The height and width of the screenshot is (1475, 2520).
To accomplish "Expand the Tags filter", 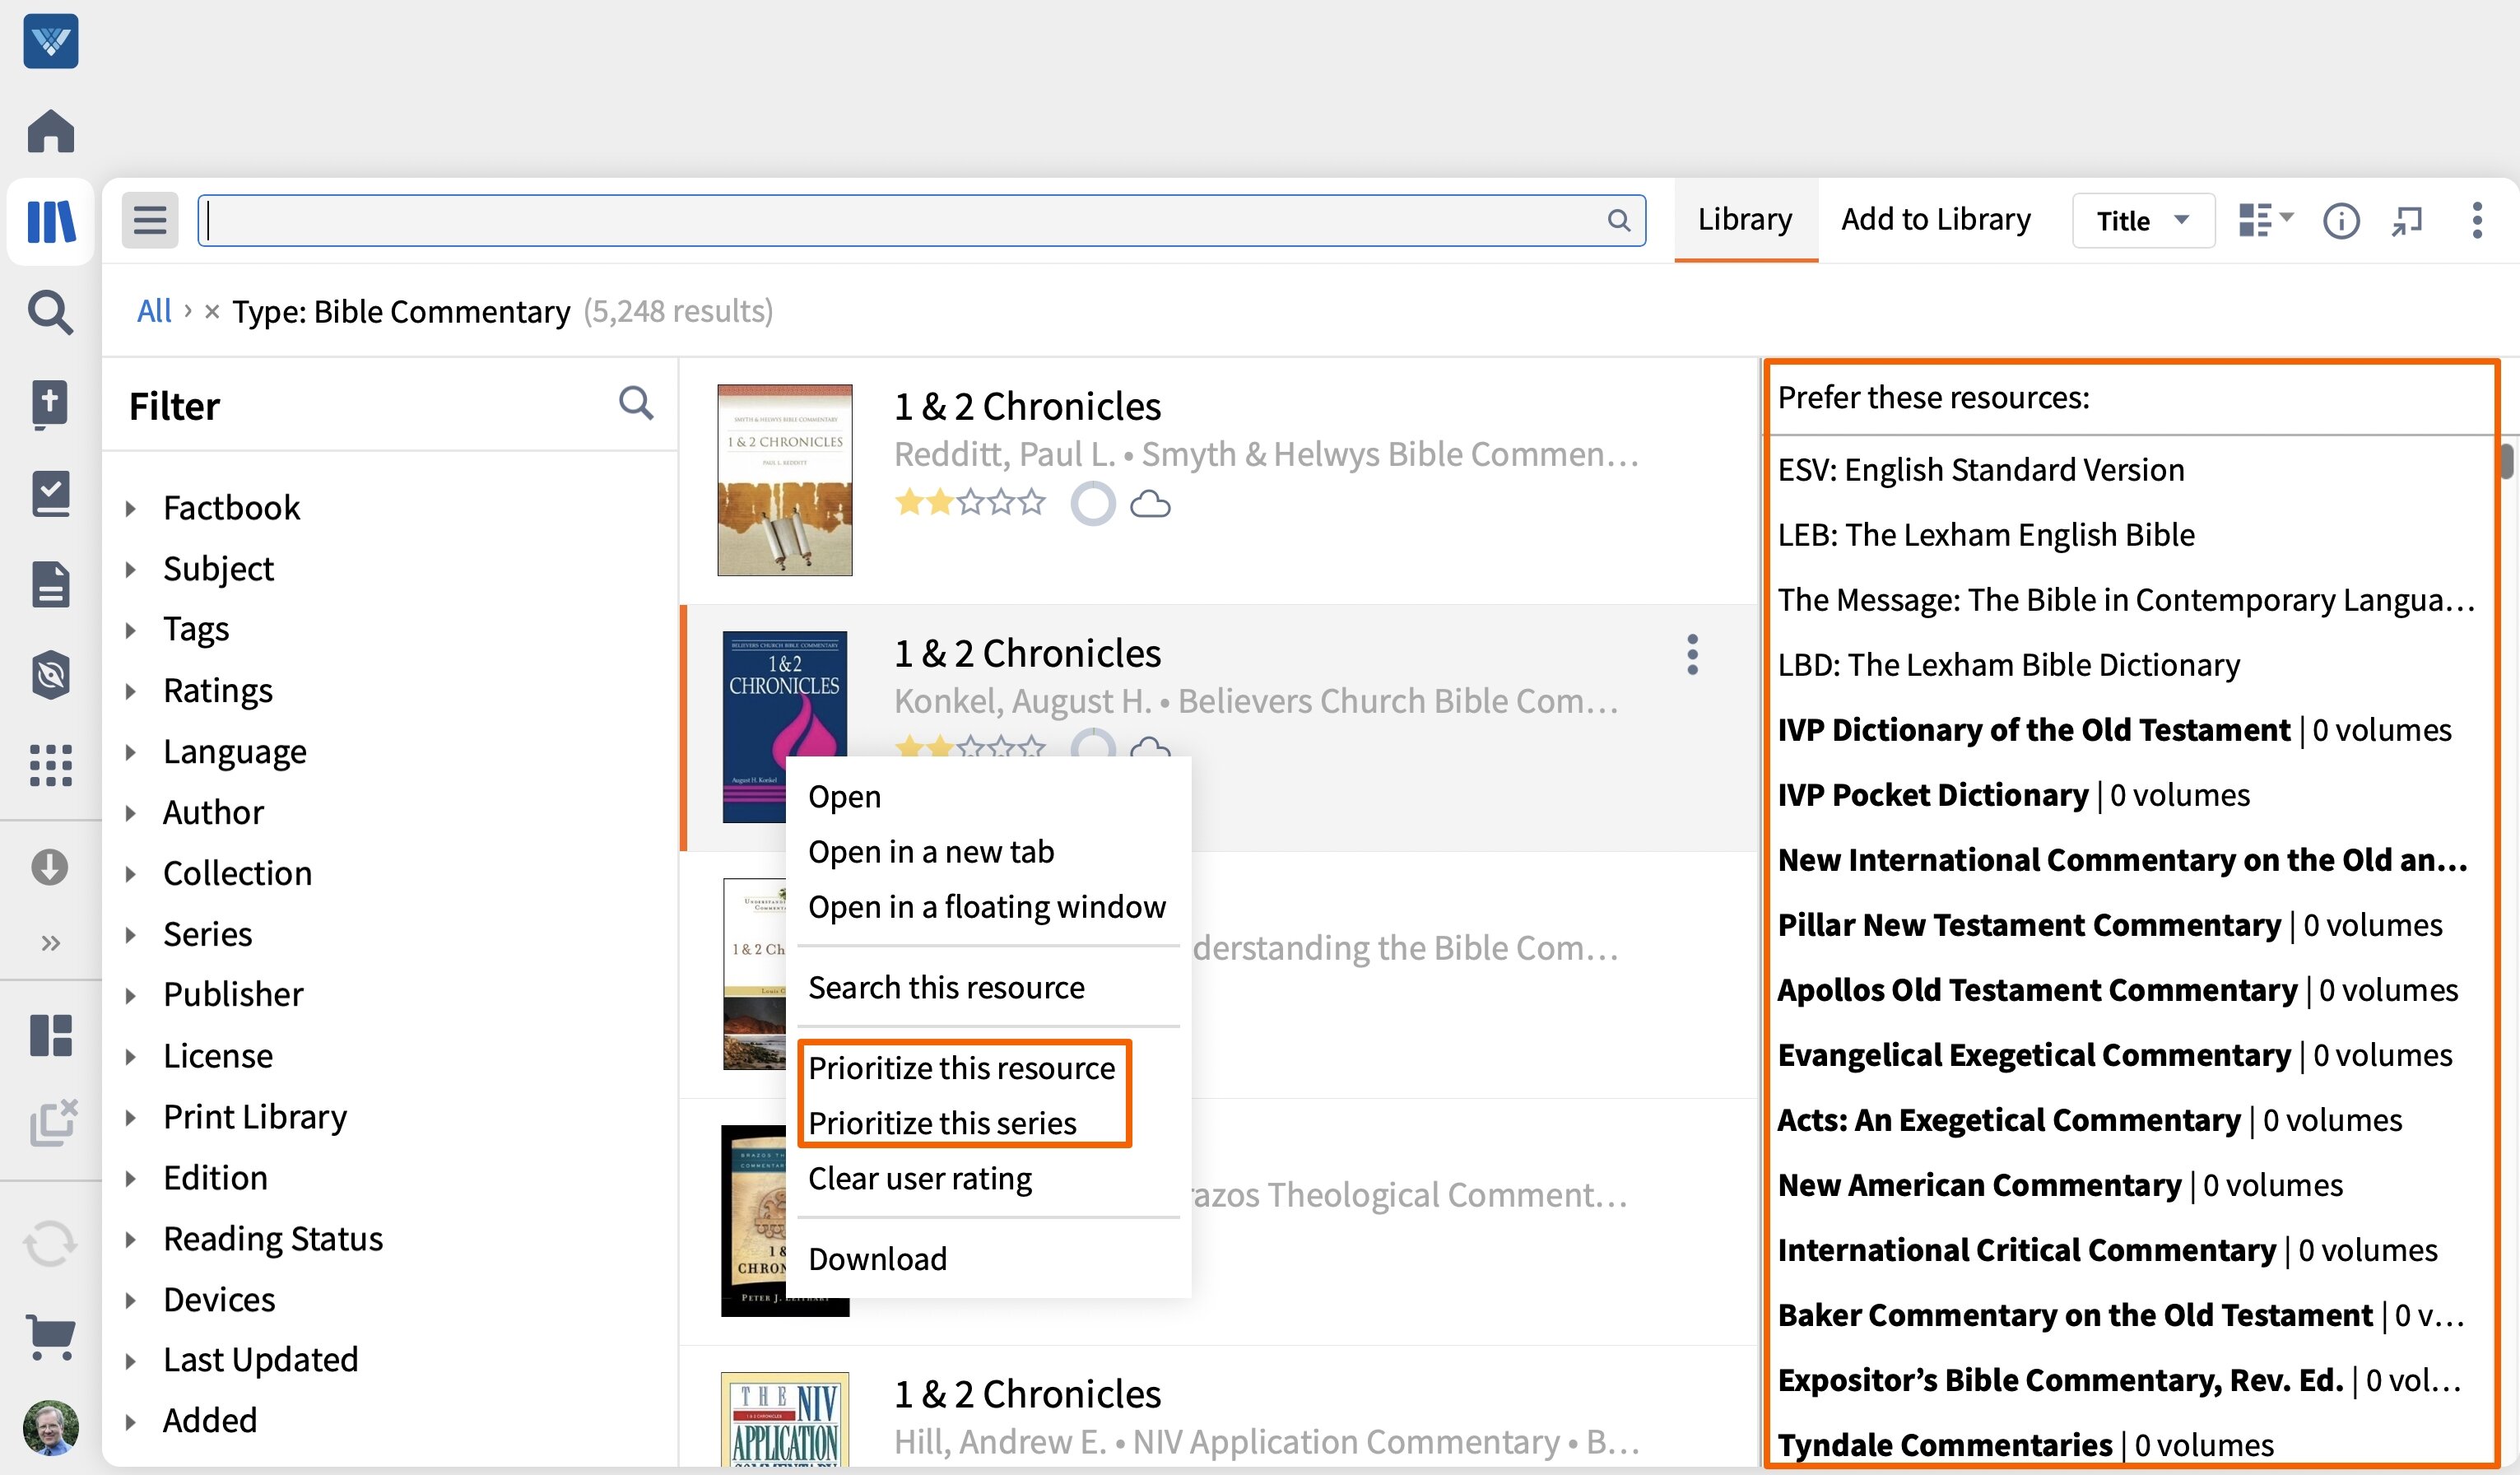I will 131,630.
